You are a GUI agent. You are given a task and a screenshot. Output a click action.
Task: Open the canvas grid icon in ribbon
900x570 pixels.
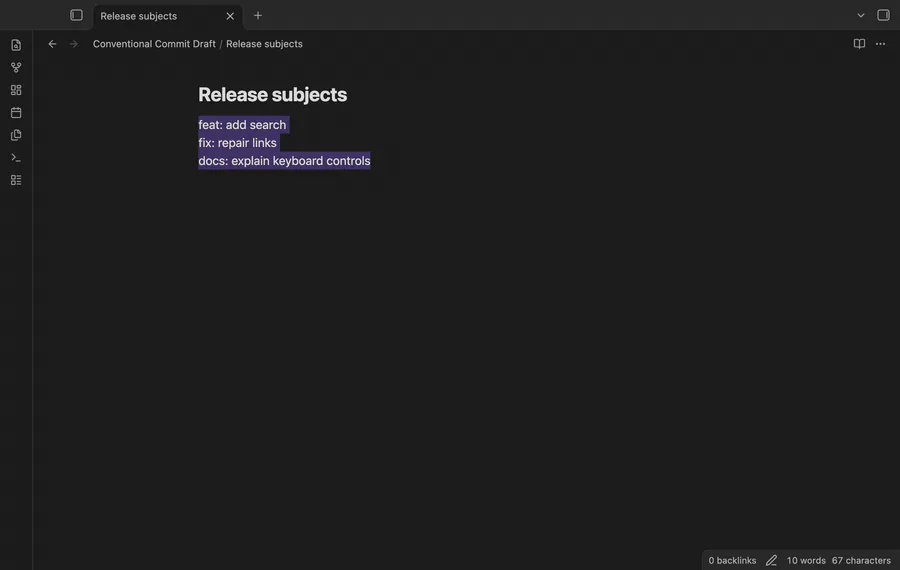tap(16, 90)
